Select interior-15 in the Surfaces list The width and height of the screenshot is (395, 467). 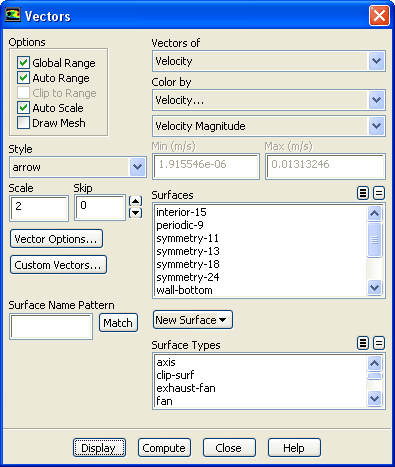[260, 212]
